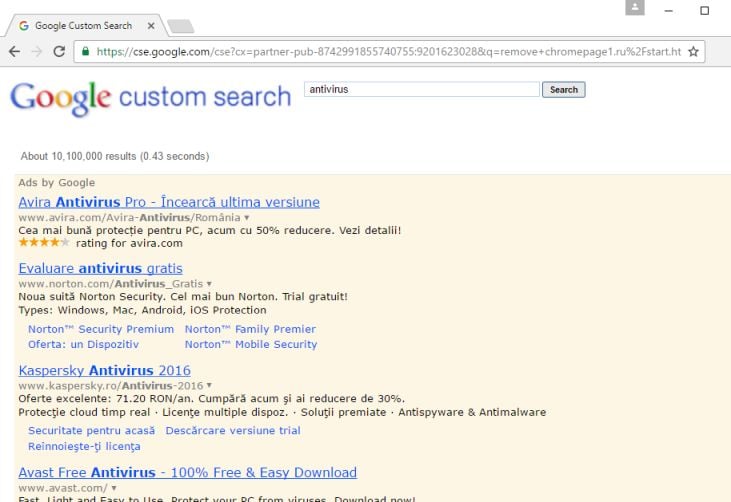Minimize the Chrome window
Image resolution: width=731 pixels, height=502 pixels.
coord(669,10)
